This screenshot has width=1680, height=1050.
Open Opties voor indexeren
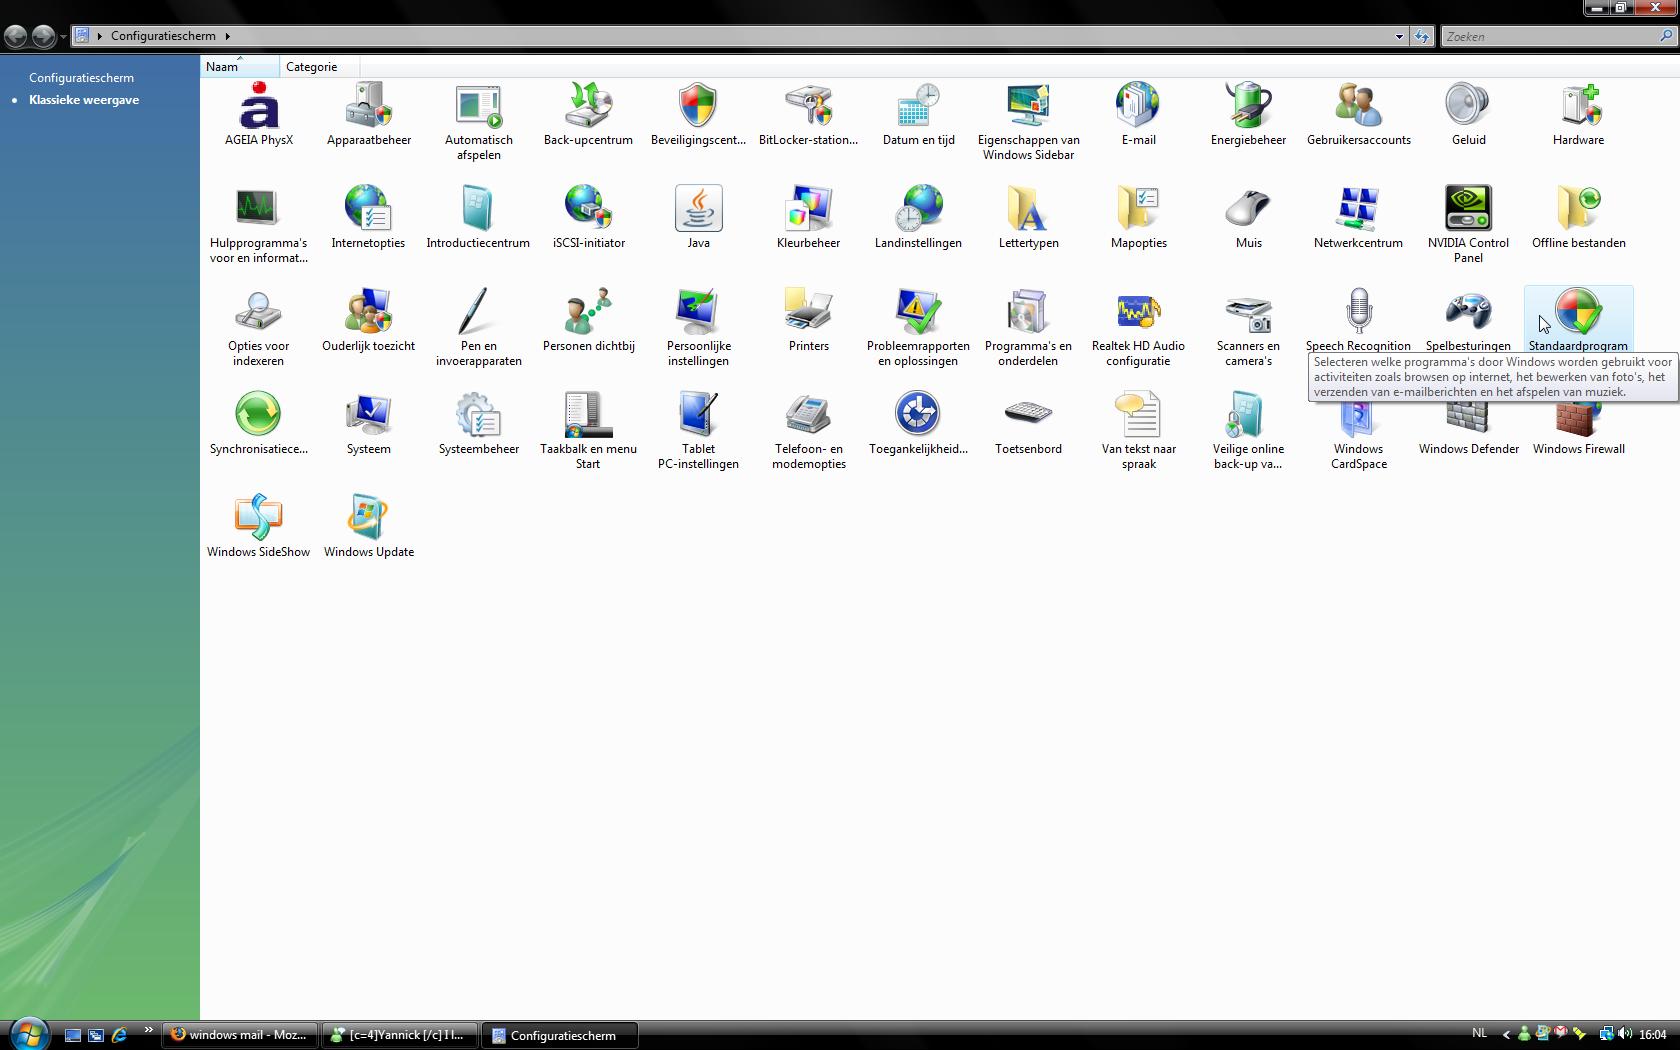click(258, 329)
